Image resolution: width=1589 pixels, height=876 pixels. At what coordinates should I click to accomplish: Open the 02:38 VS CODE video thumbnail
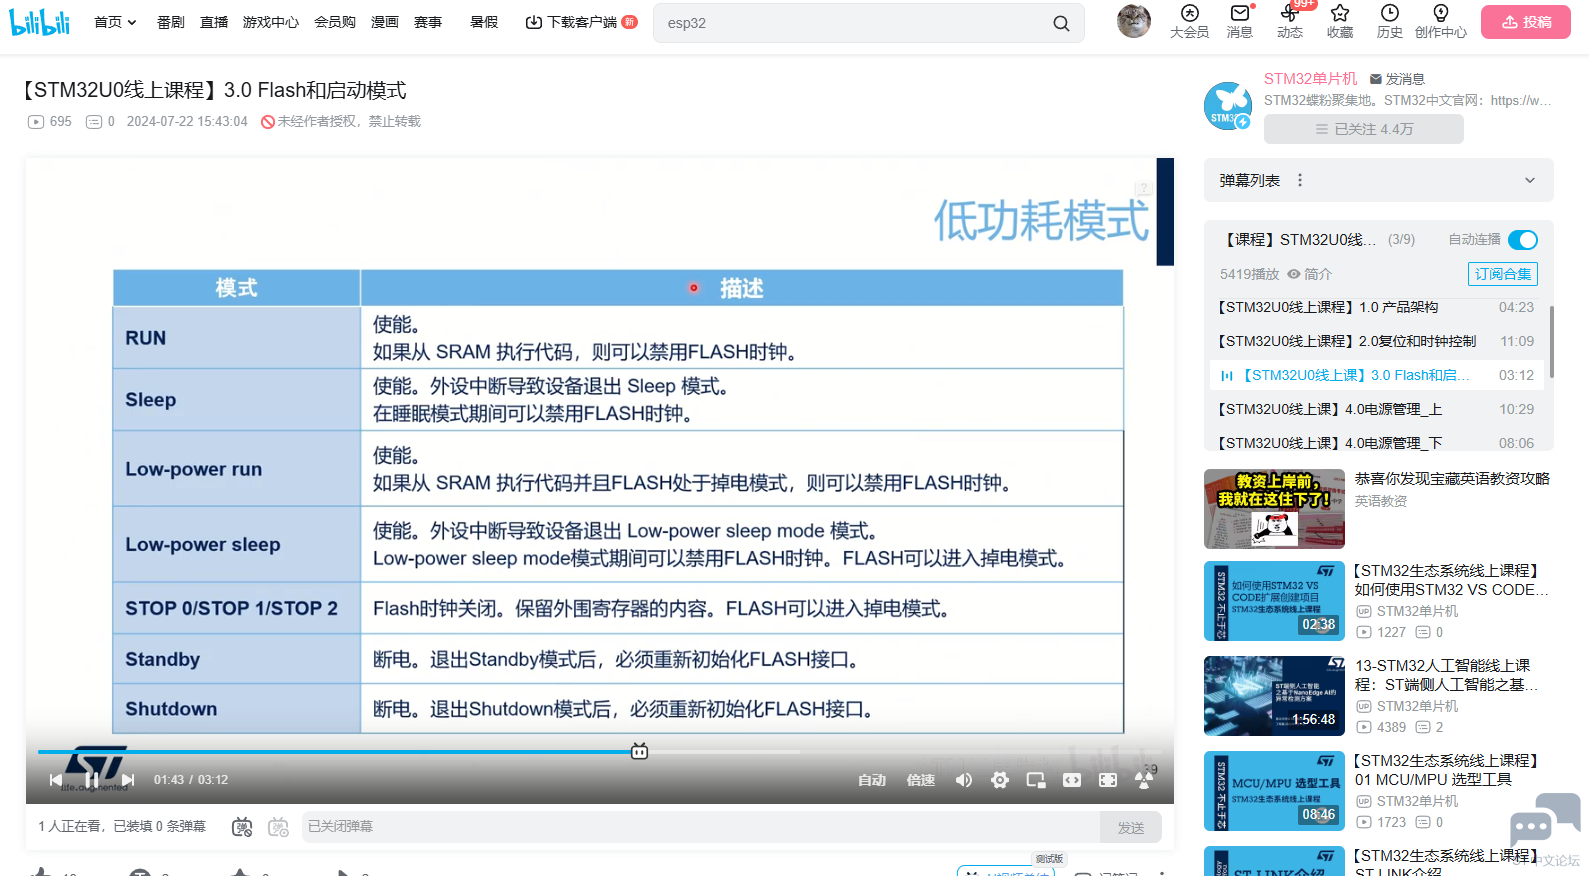(1274, 601)
